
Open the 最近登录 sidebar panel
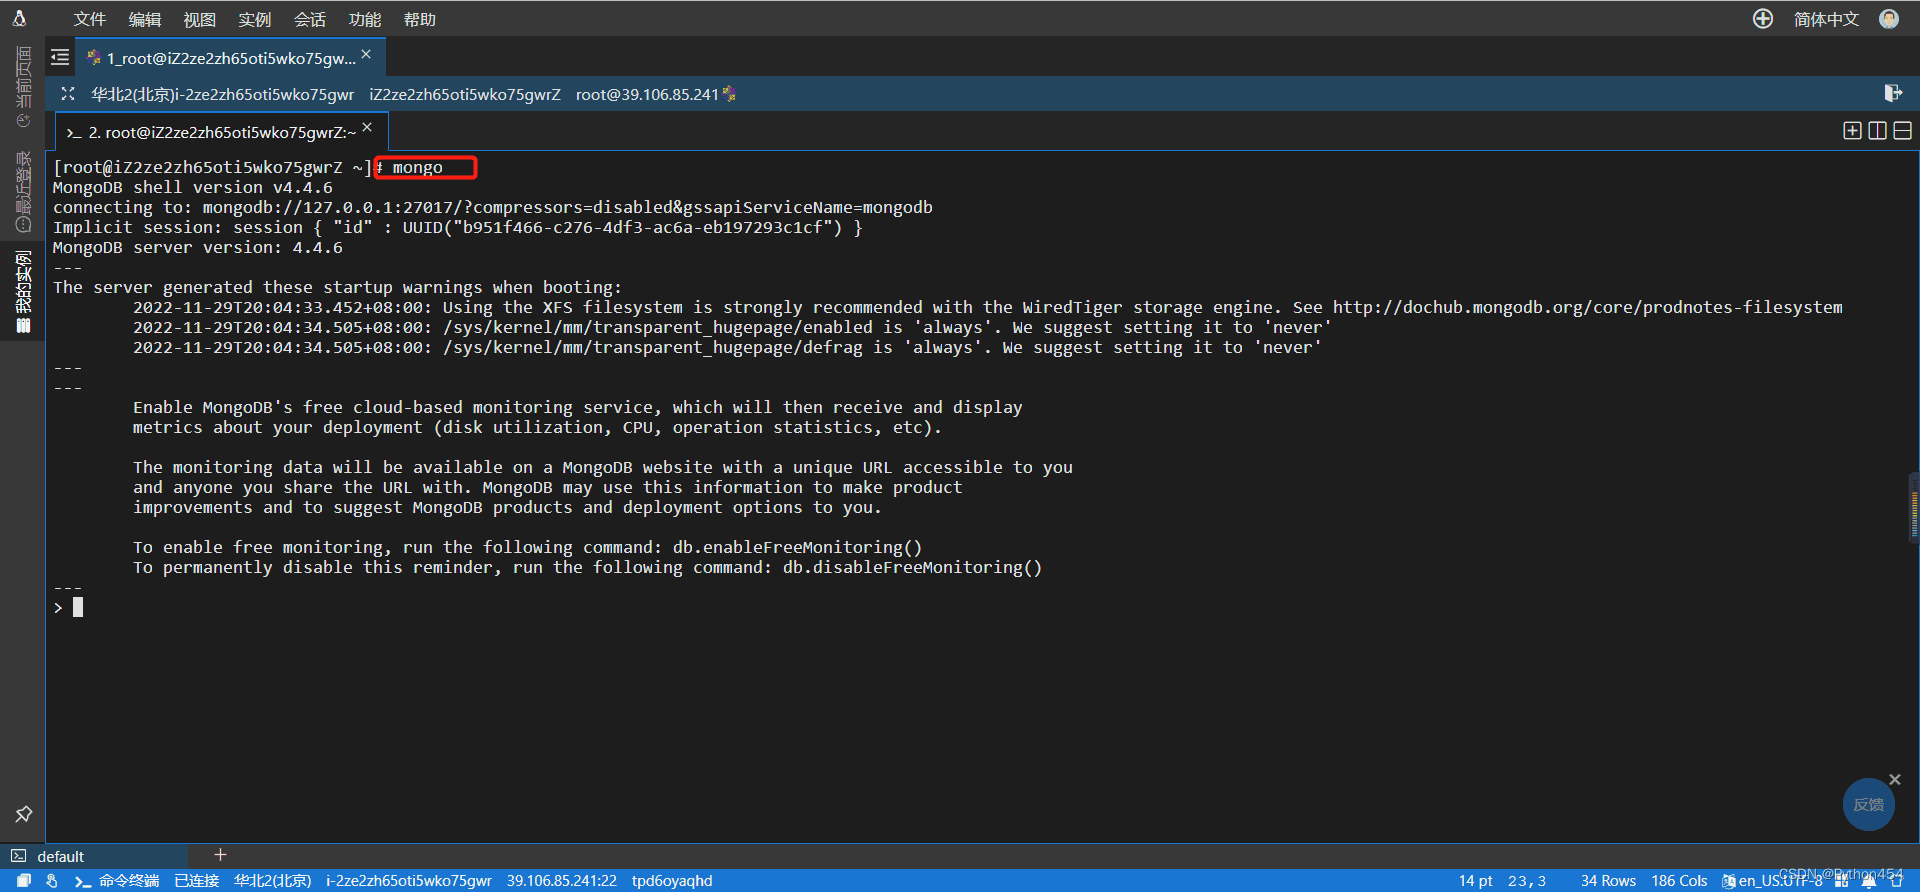coord(23,192)
